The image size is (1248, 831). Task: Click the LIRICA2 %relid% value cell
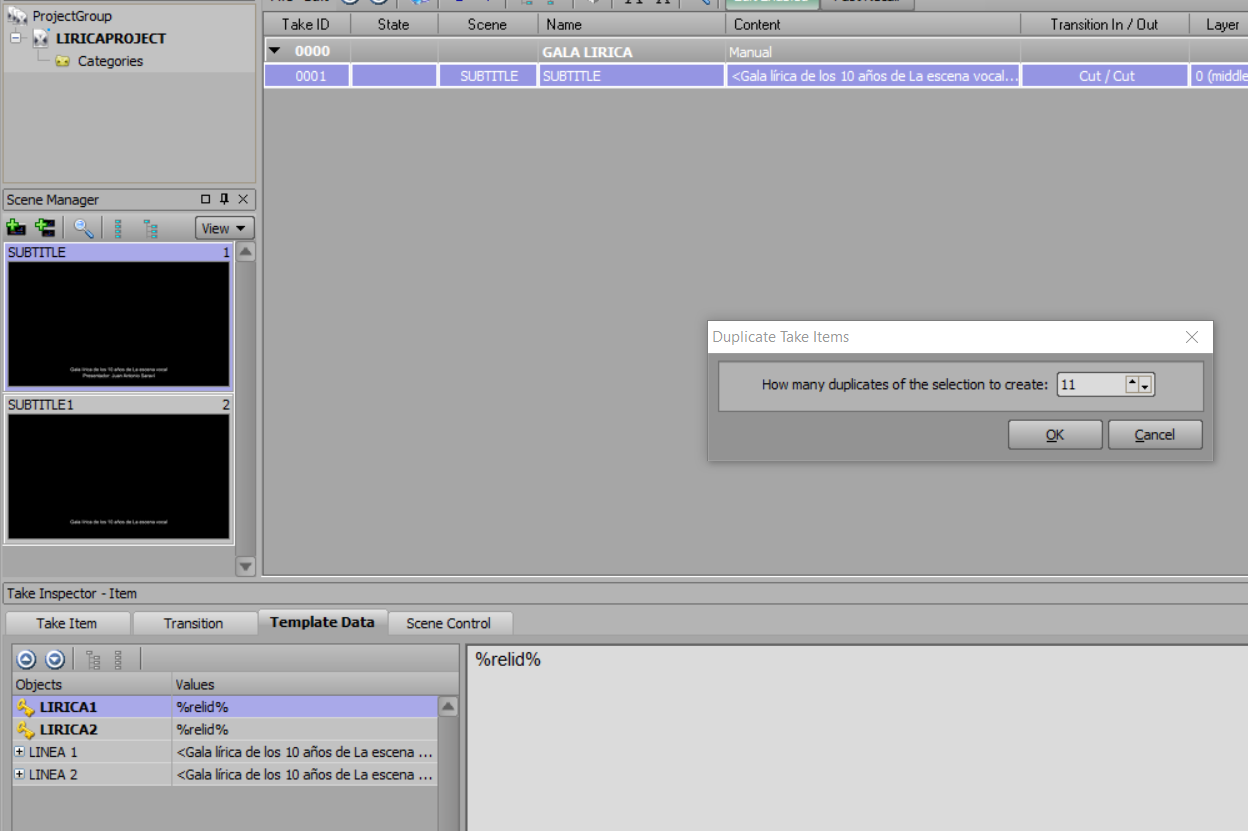[305, 729]
